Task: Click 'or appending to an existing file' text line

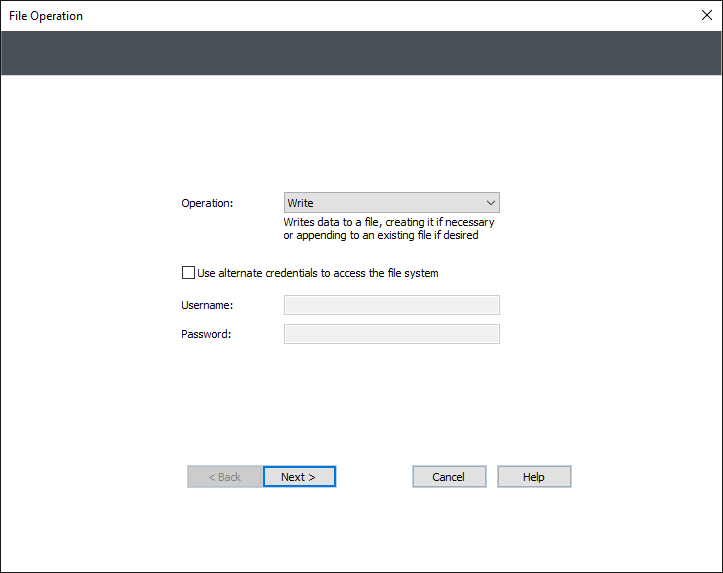Action: click(x=380, y=236)
